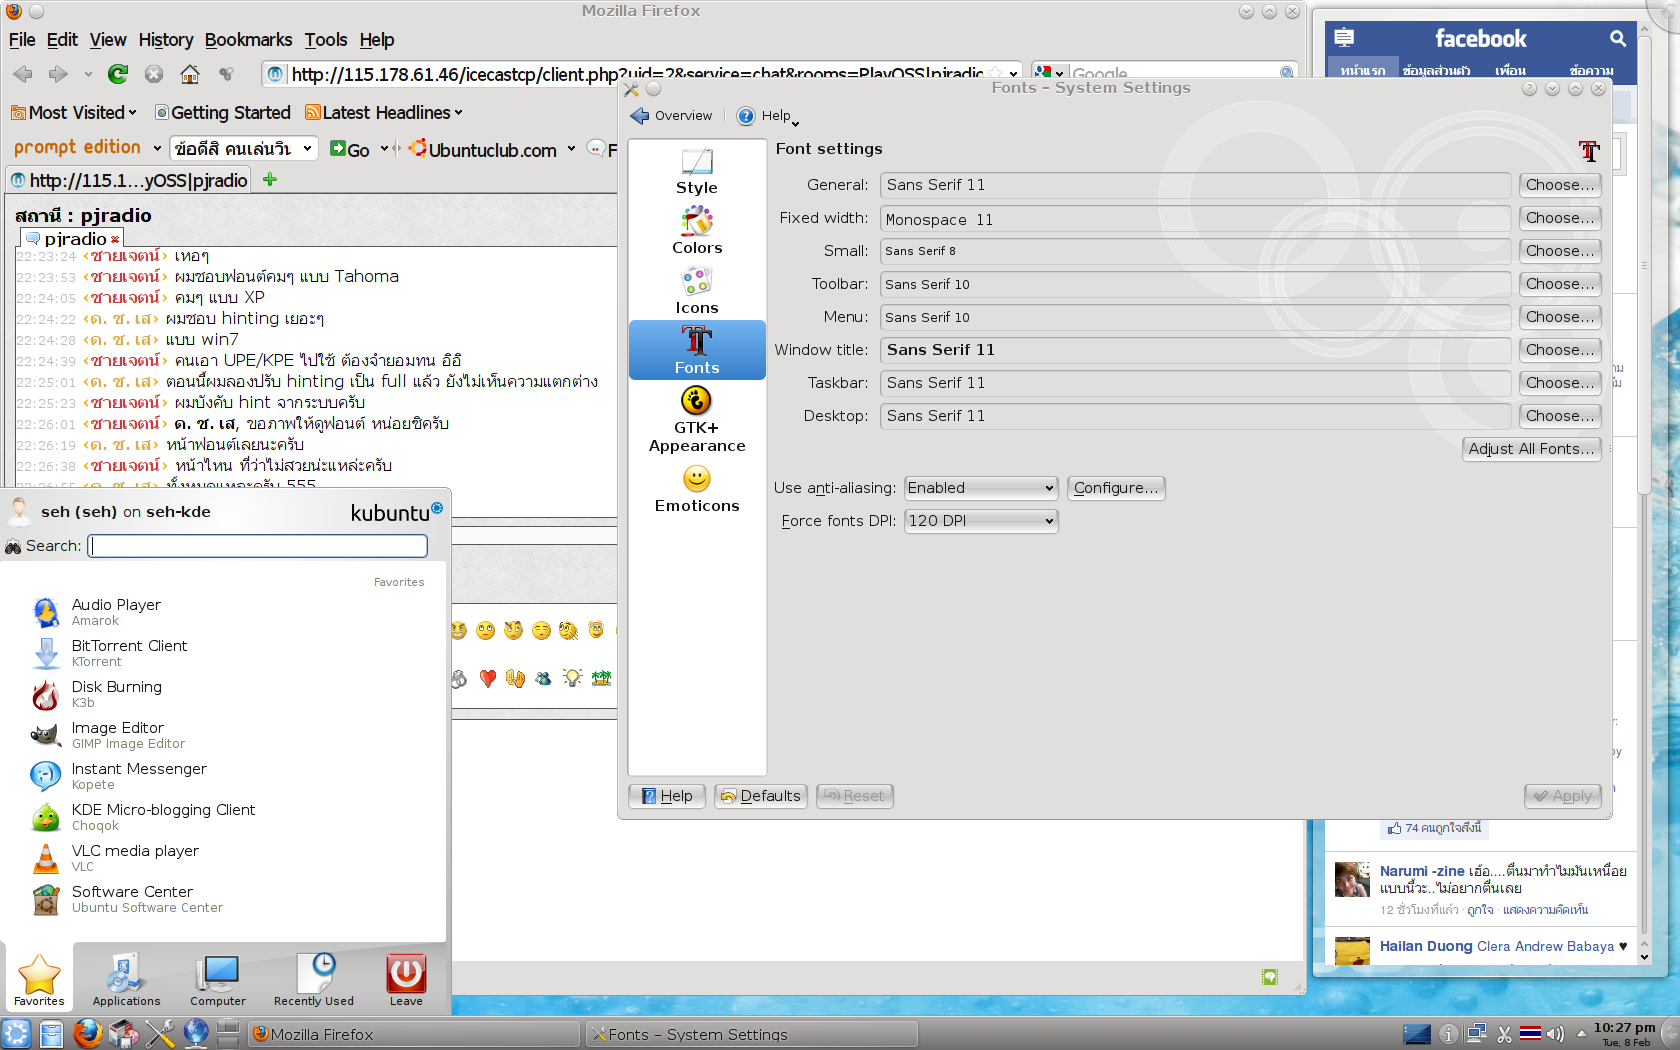The width and height of the screenshot is (1680, 1050).
Task: Launch Kopete Instant Messenger
Action: [225, 776]
